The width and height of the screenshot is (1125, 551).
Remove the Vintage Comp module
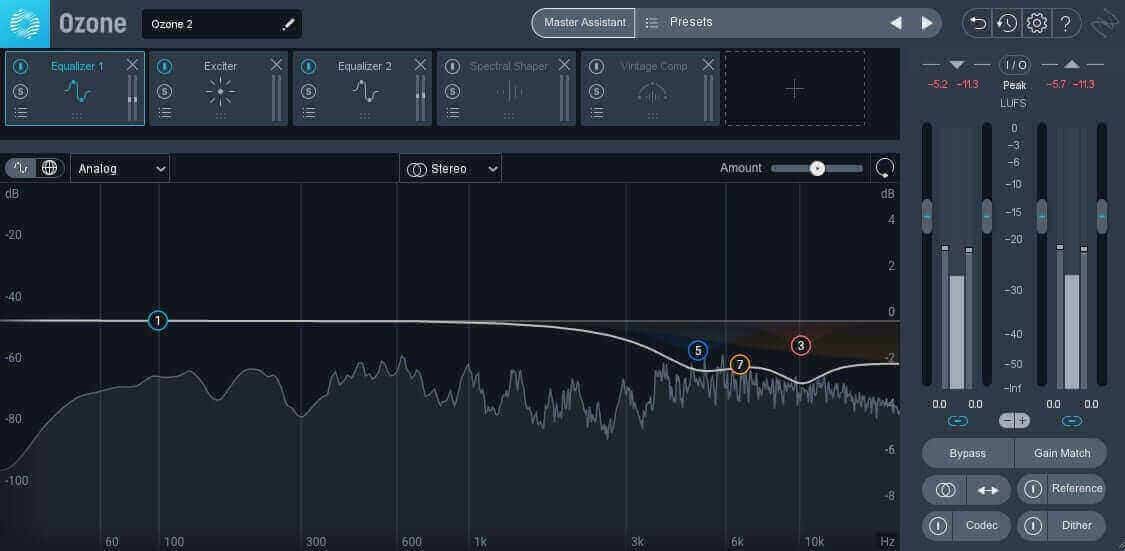pos(709,65)
